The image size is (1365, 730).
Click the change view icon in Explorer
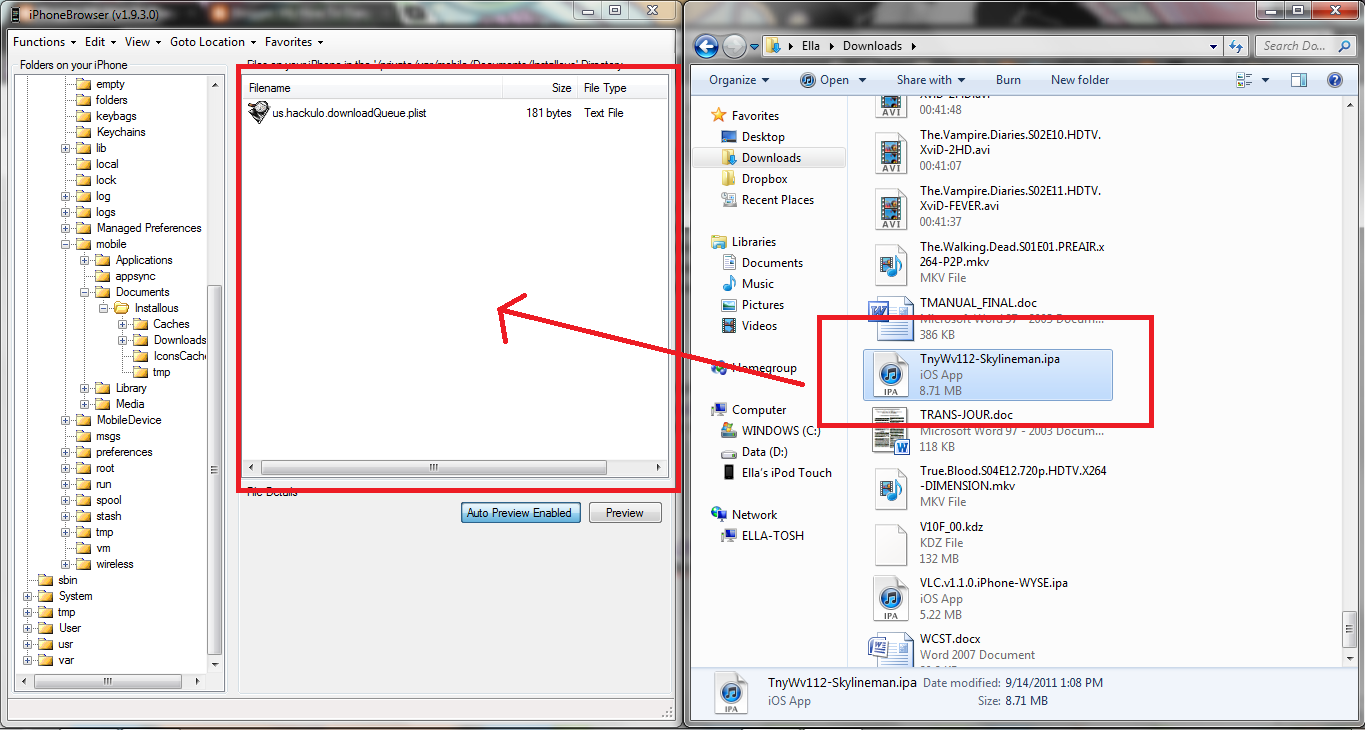(x=1245, y=80)
